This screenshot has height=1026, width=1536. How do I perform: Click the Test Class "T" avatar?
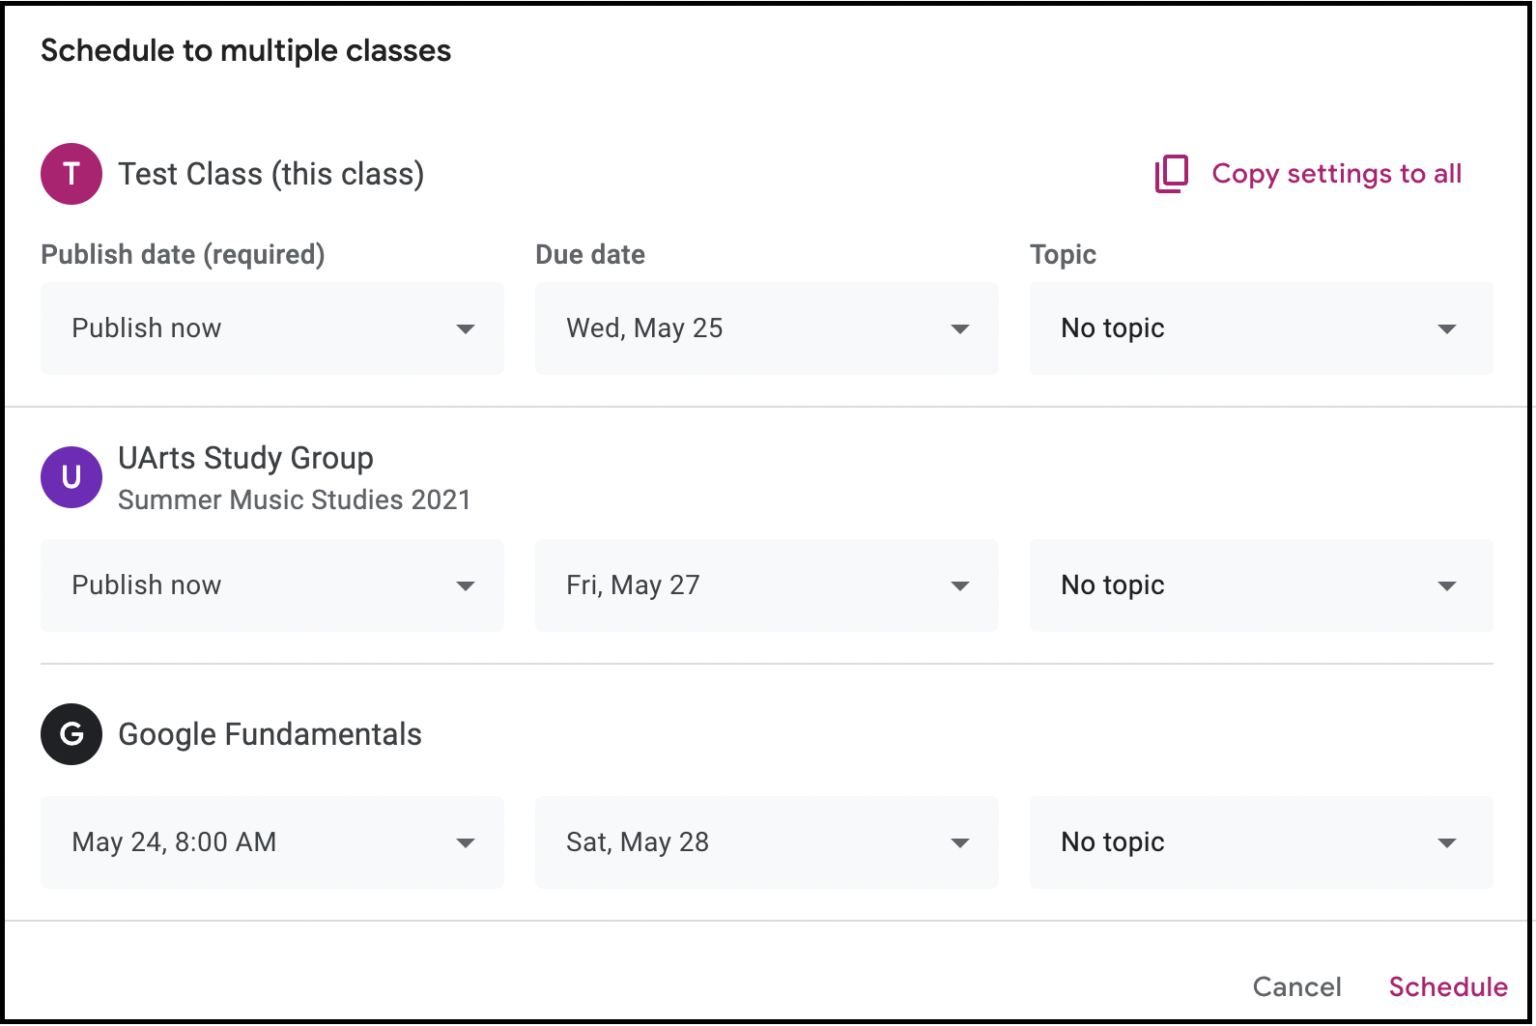coord(71,174)
